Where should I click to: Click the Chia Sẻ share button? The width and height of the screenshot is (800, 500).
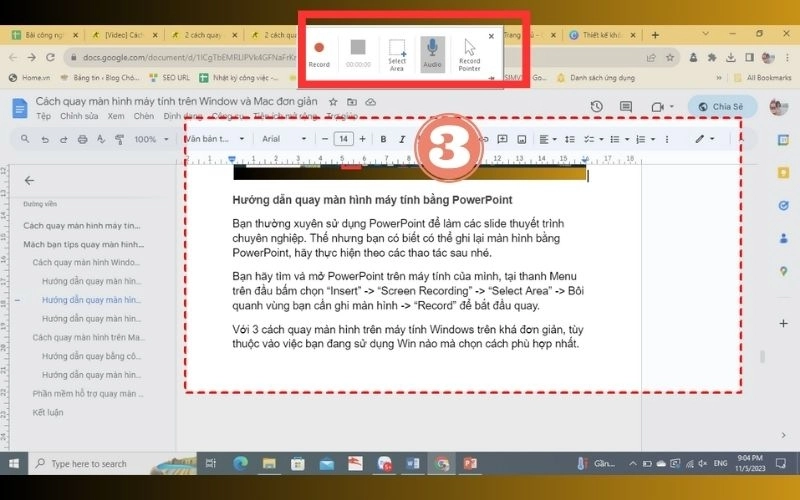[721, 107]
